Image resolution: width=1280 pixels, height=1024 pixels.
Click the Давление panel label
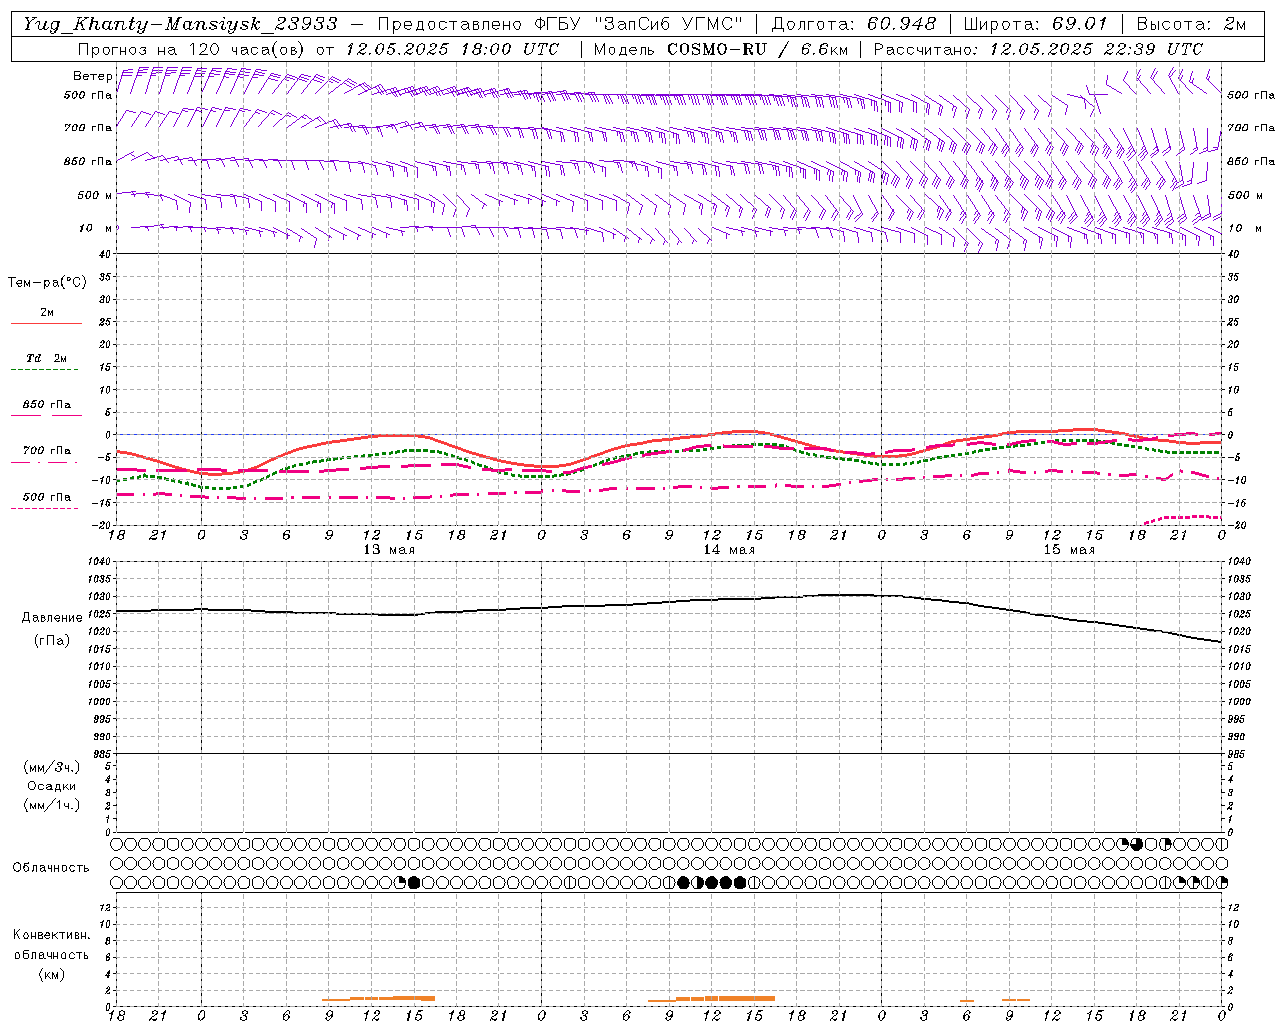pyautogui.click(x=52, y=618)
